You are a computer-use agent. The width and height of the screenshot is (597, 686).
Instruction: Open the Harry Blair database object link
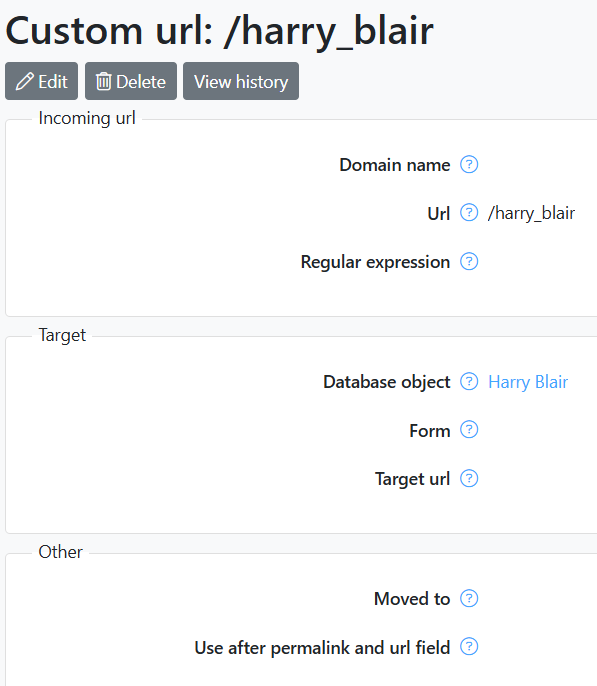[528, 382]
